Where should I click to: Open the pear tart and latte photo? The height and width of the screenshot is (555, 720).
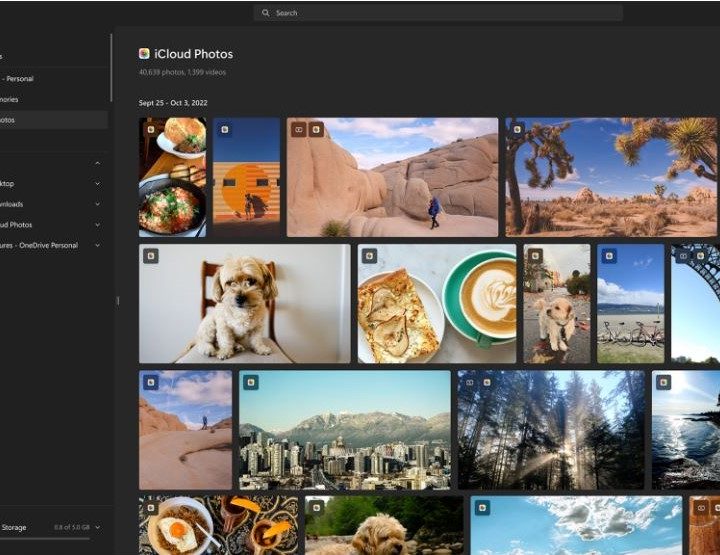pyautogui.click(x=437, y=303)
